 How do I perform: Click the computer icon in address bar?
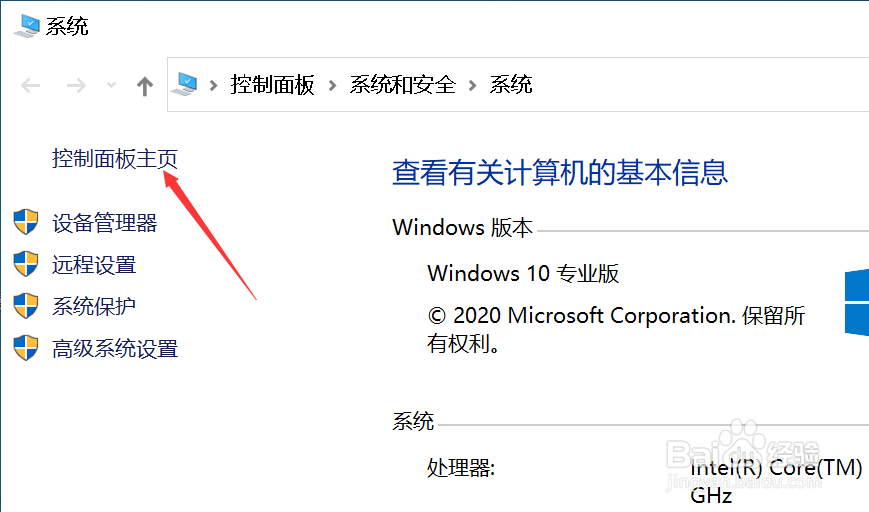pyautogui.click(x=185, y=85)
